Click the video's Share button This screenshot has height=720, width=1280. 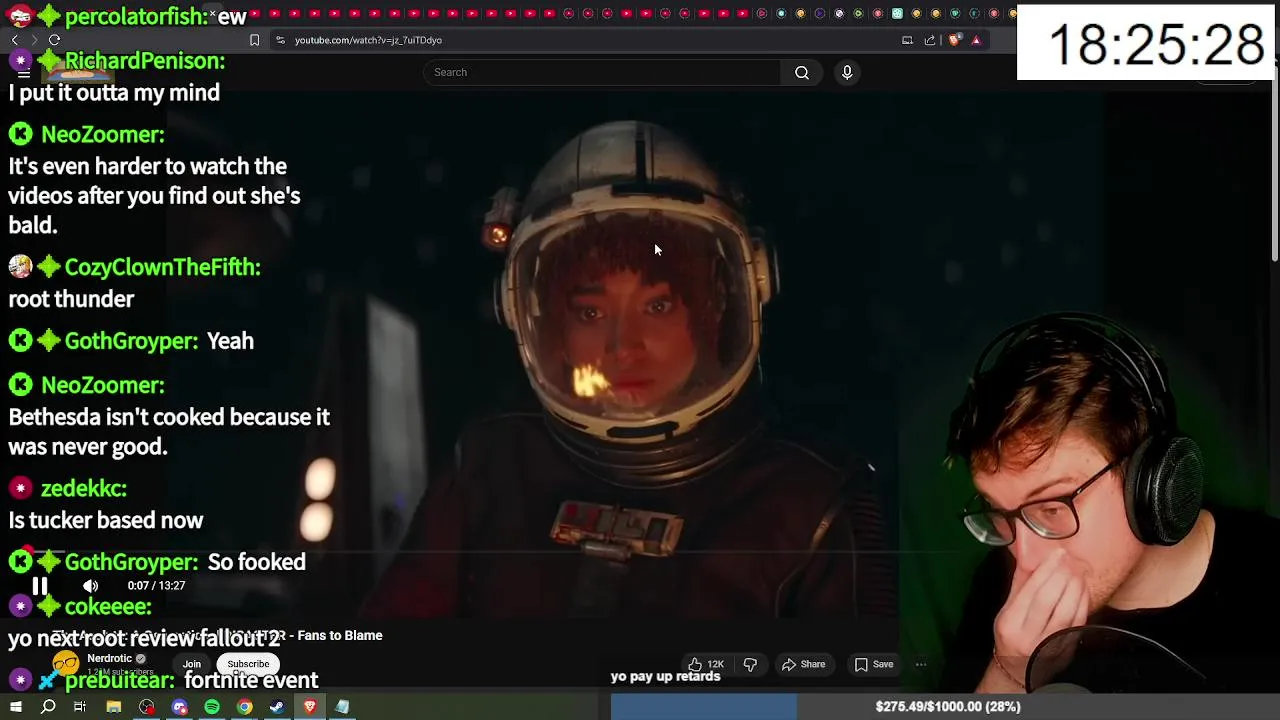point(804,664)
